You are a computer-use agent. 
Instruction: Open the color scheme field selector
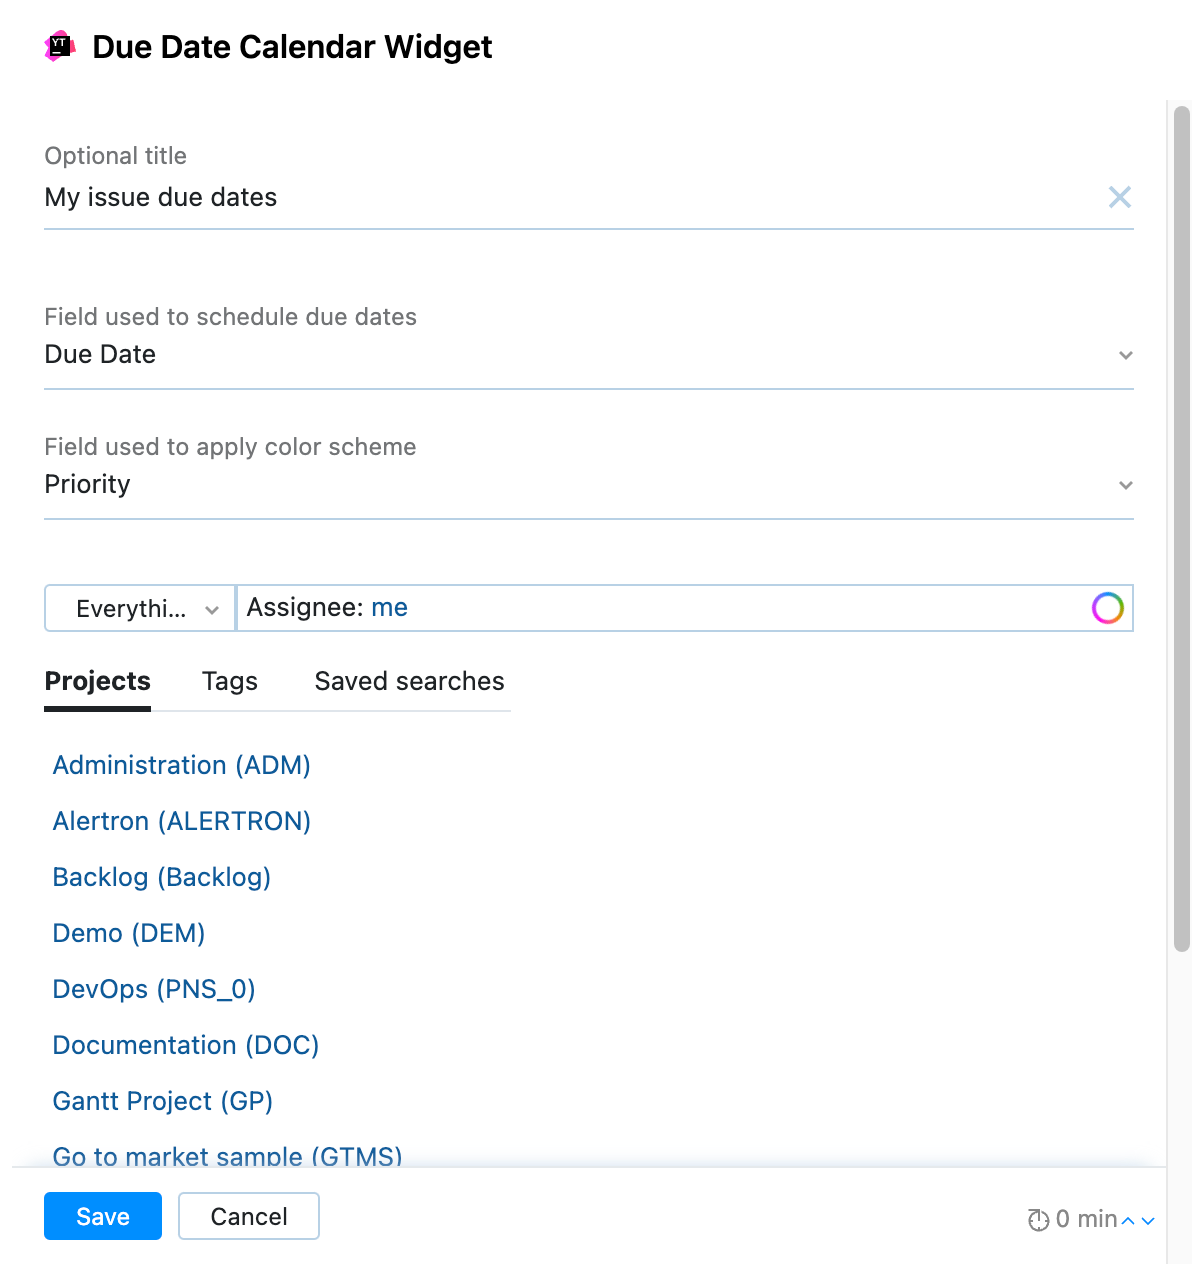pyautogui.click(x=400, y=484)
